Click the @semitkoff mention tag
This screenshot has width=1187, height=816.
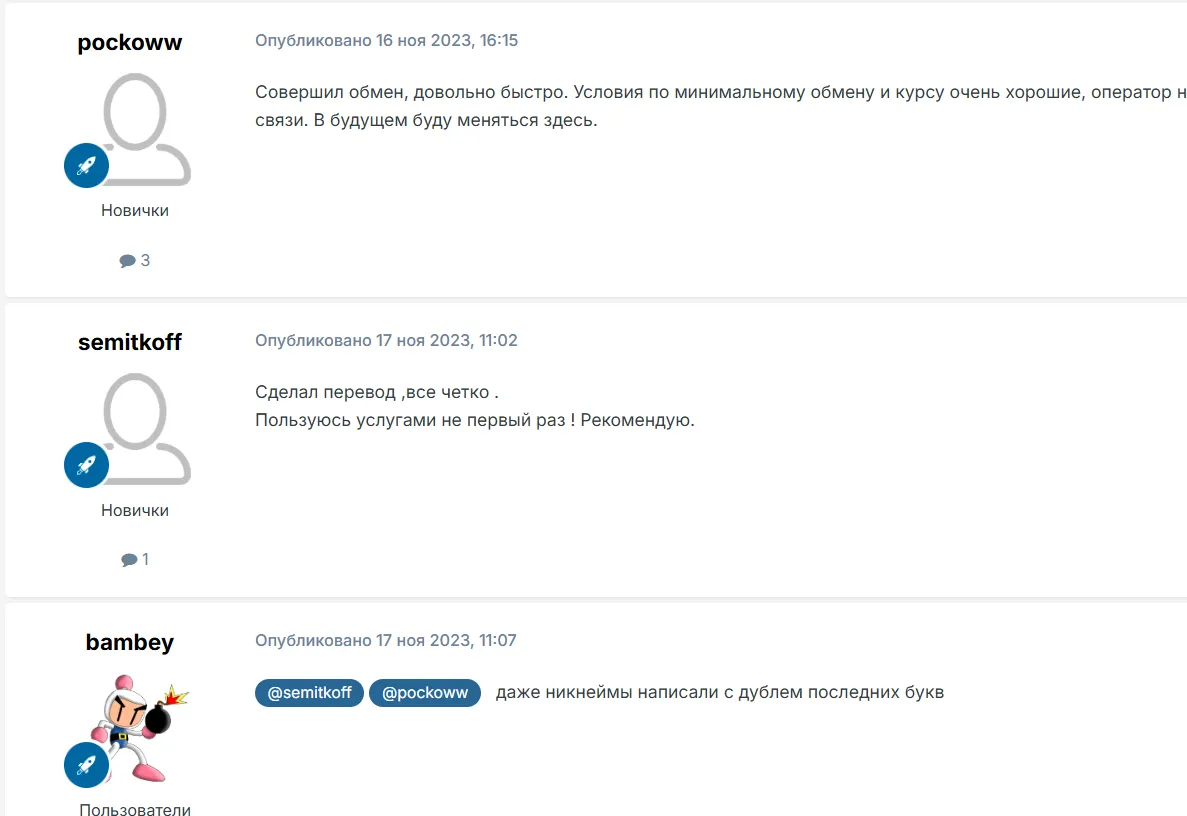click(x=310, y=693)
